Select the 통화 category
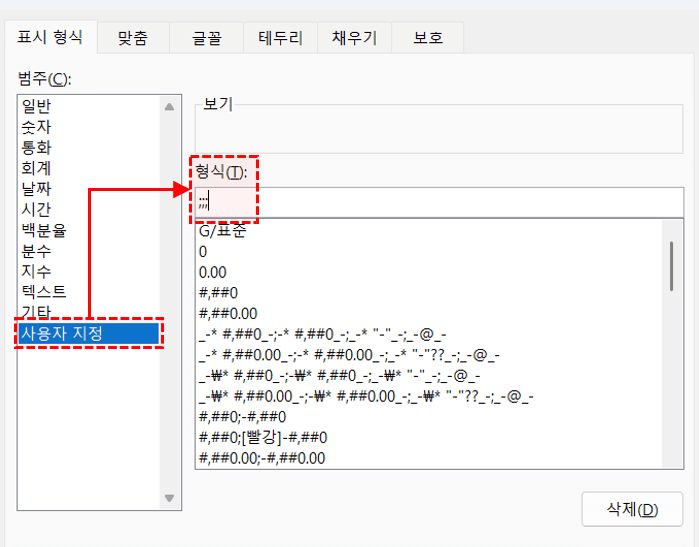The height and width of the screenshot is (547, 699). (37, 147)
